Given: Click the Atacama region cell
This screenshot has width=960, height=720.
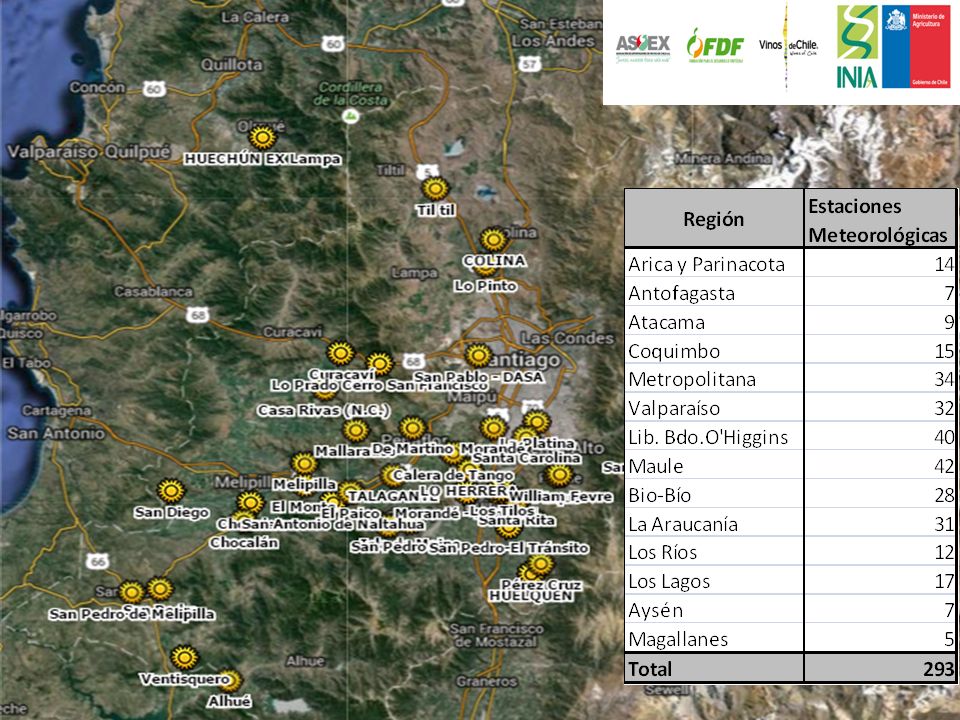Looking at the screenshot, I should pyautogui.click(x=714, y=322).
